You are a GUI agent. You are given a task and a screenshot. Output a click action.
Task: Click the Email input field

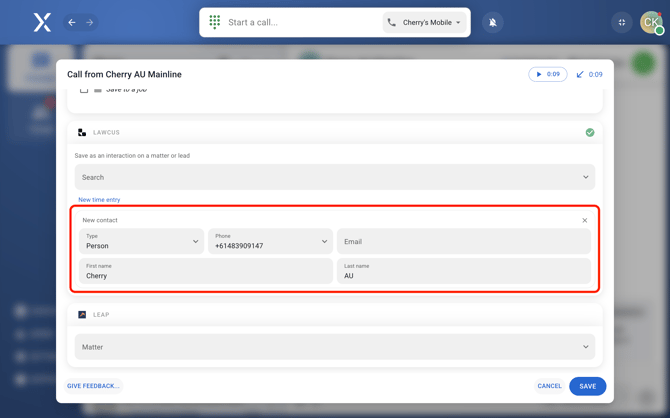tap(463, 241)
